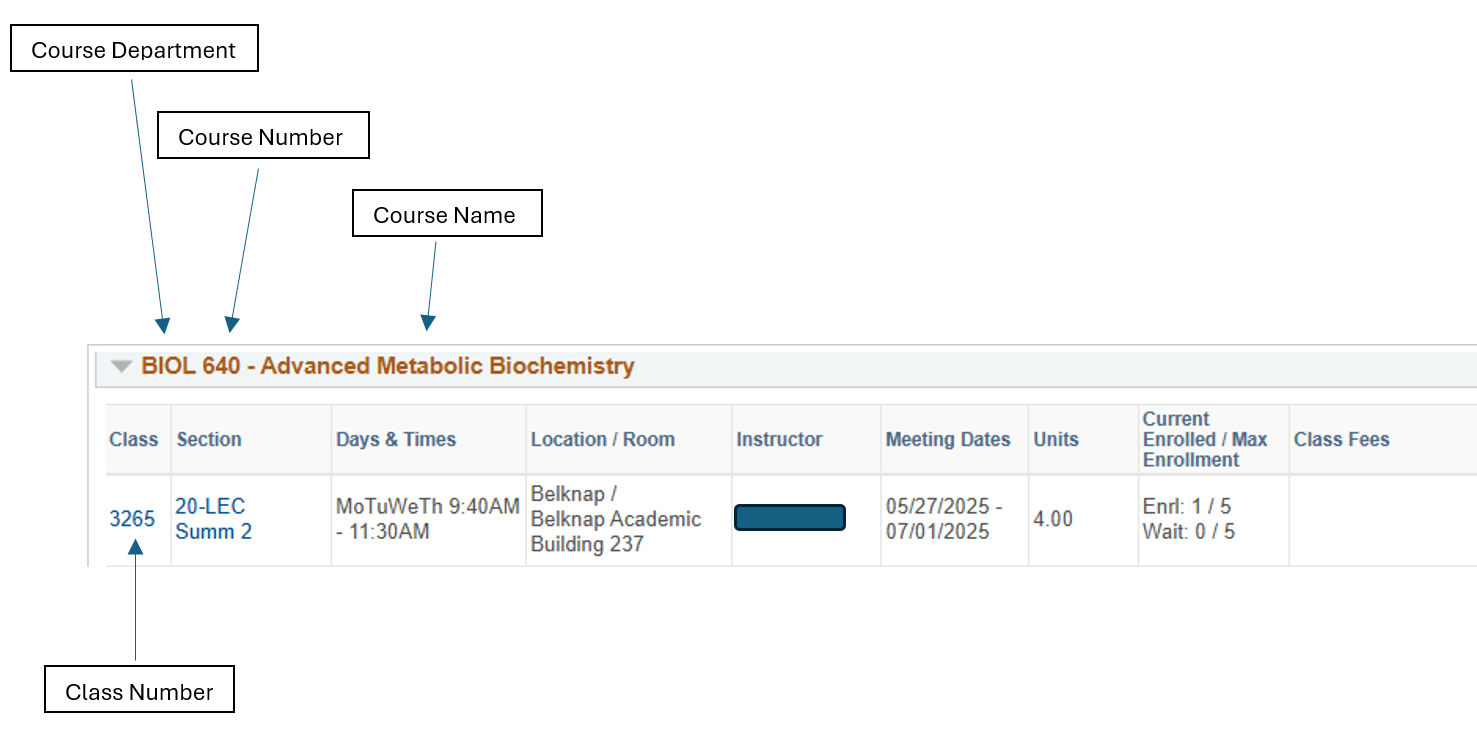Collapse the BIOL 640 course section triangle
Viewport: 1477px width, 734px height.
(x=121, y=367)
